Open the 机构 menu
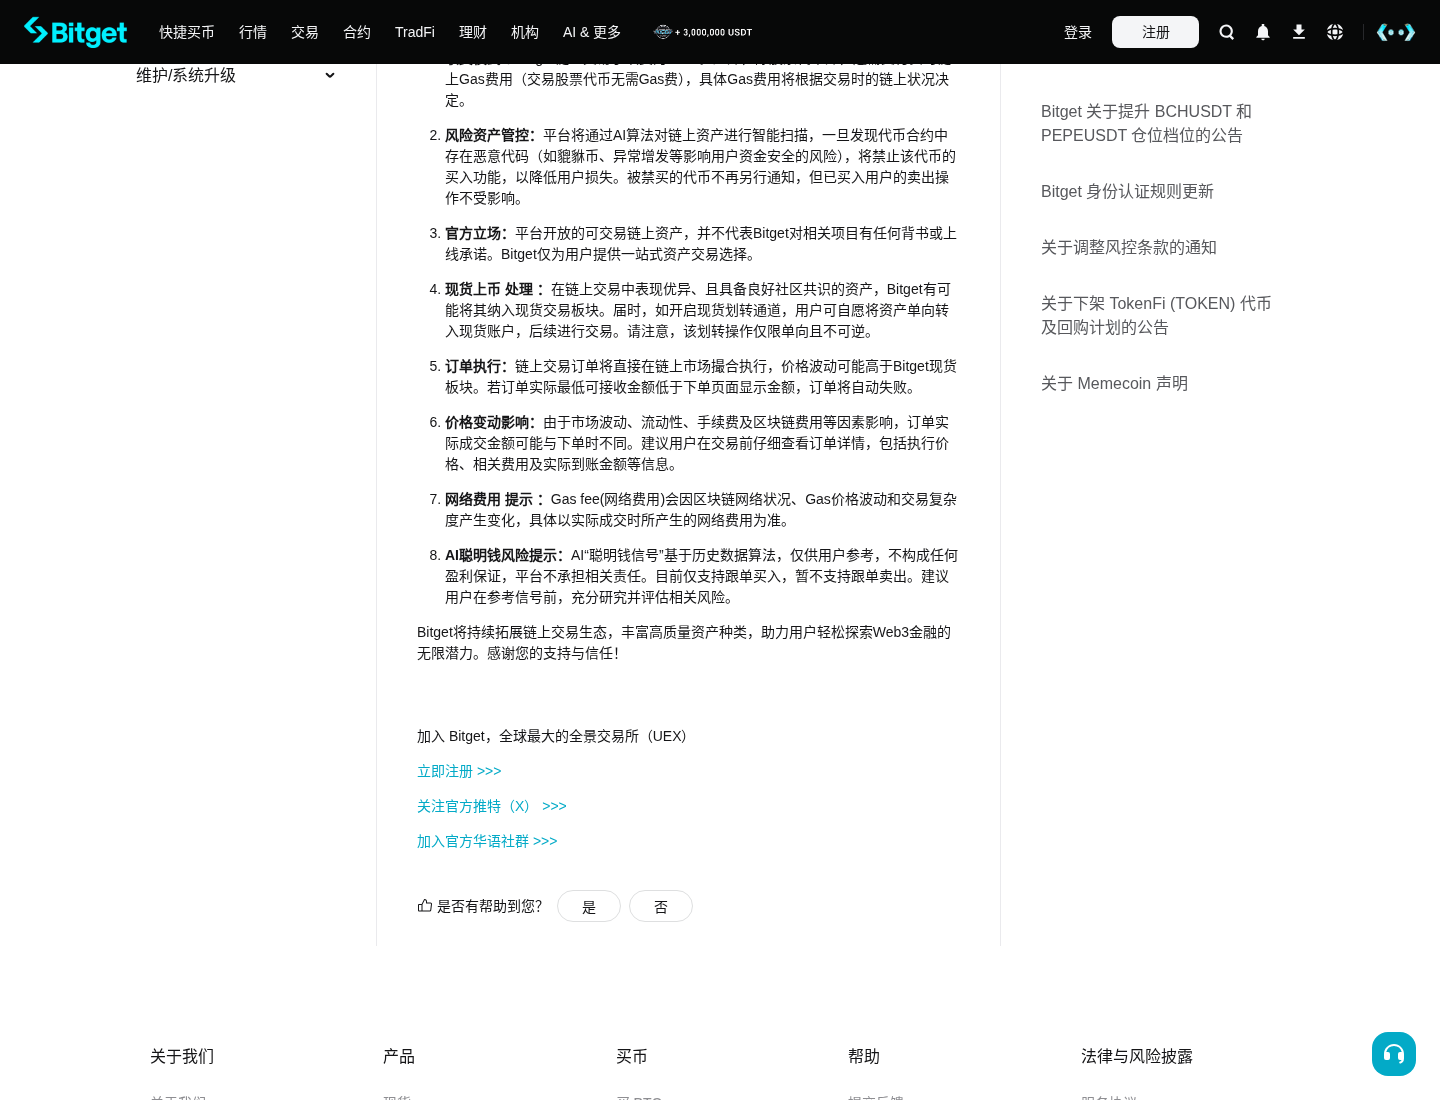Image resolution: width=1440 pixels, height=1100 pixels. [x=525, y=32]
